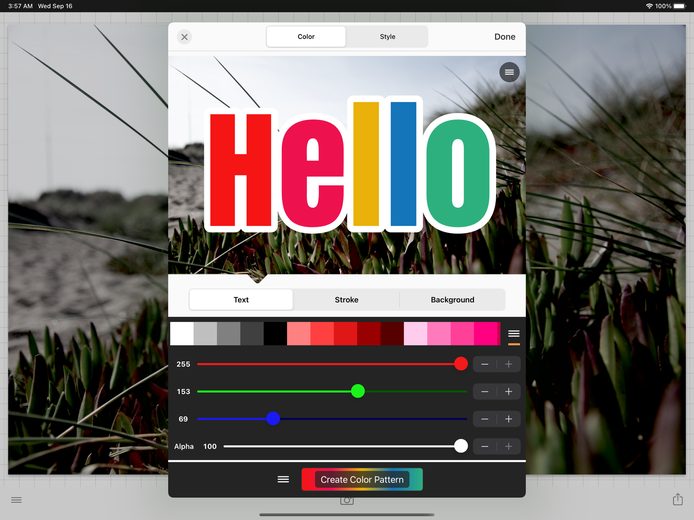Close the color editor with the X button
This screenshot has width=694, height=520.
click(185, 37)
